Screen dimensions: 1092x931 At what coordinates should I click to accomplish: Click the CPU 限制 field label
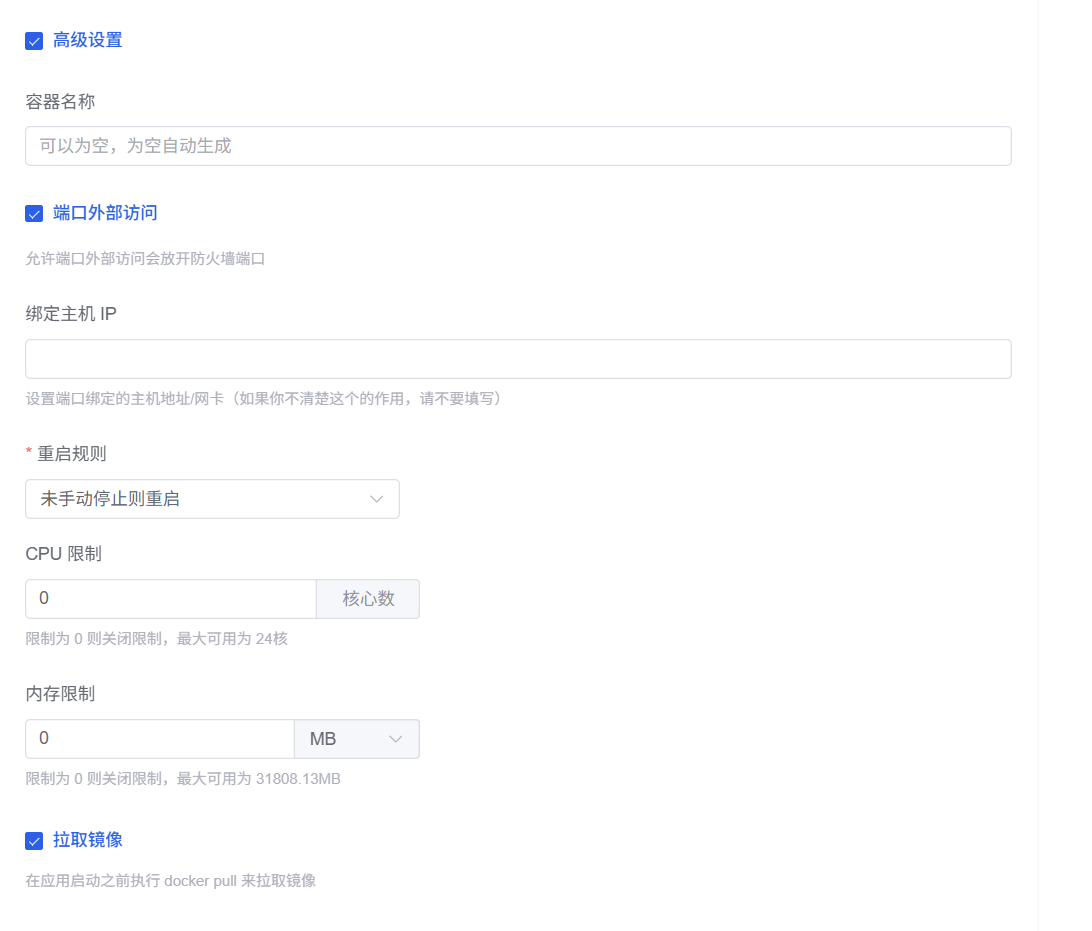tap(63, 553)
